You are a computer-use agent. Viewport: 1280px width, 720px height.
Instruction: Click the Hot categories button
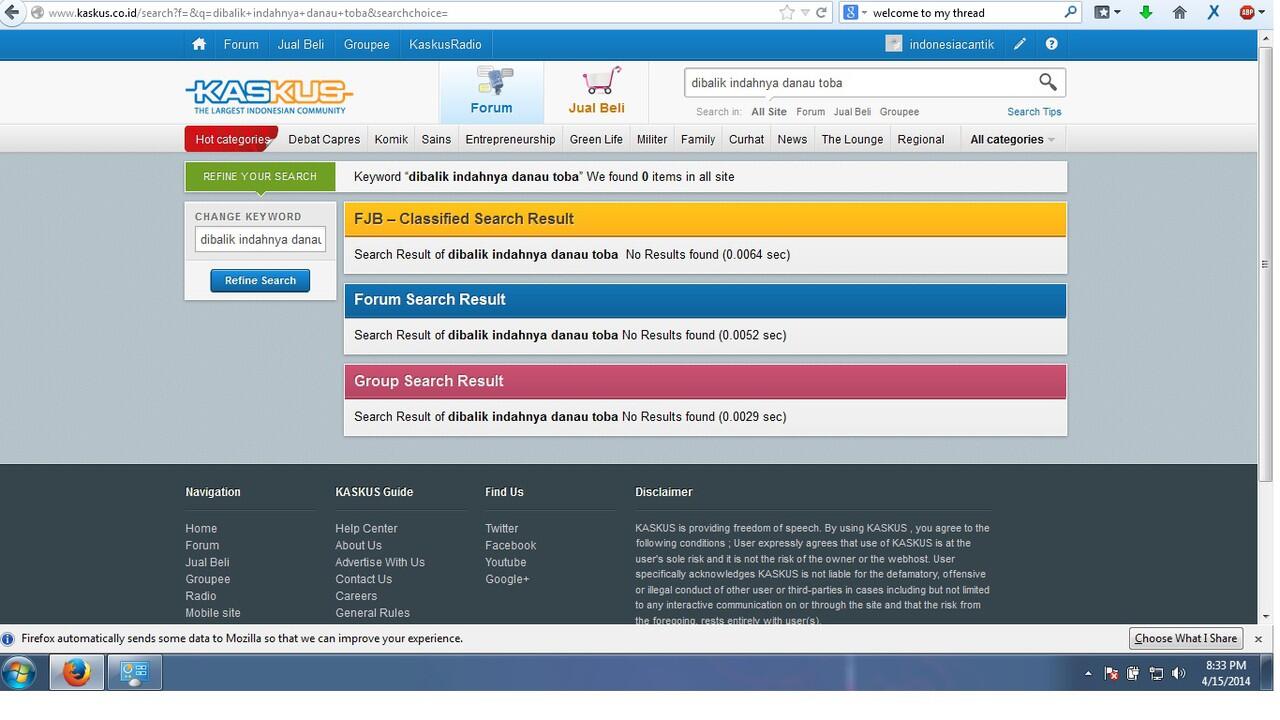pyautogui.click(x=231, y=139)
